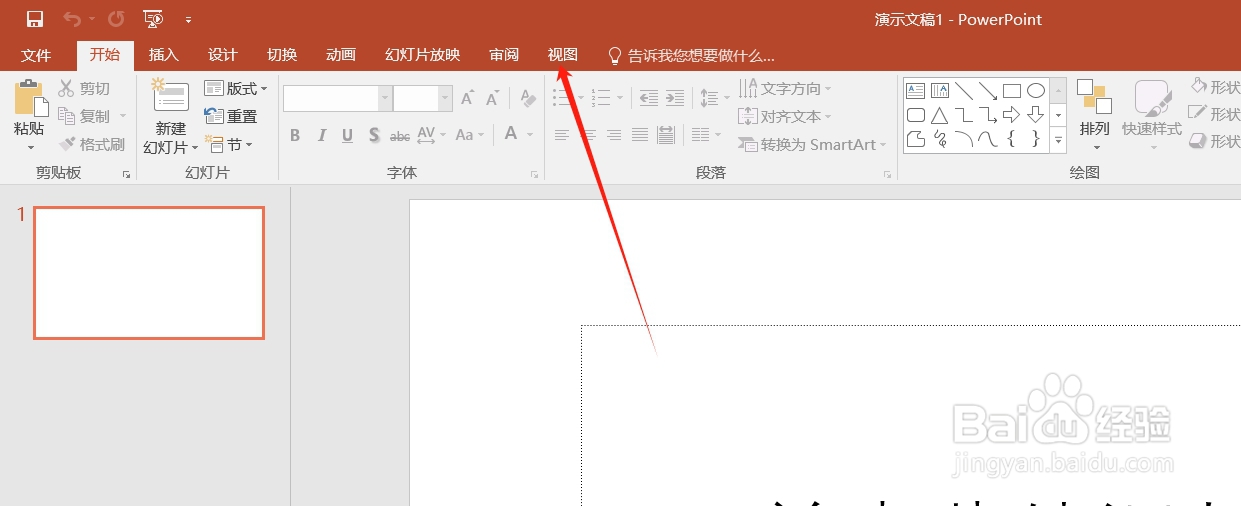The height and width of the screenshot is (506, 1241).
Task: Click the 粘贴 clipboard button
Action: pyautogui.click(x=29, y=108)
